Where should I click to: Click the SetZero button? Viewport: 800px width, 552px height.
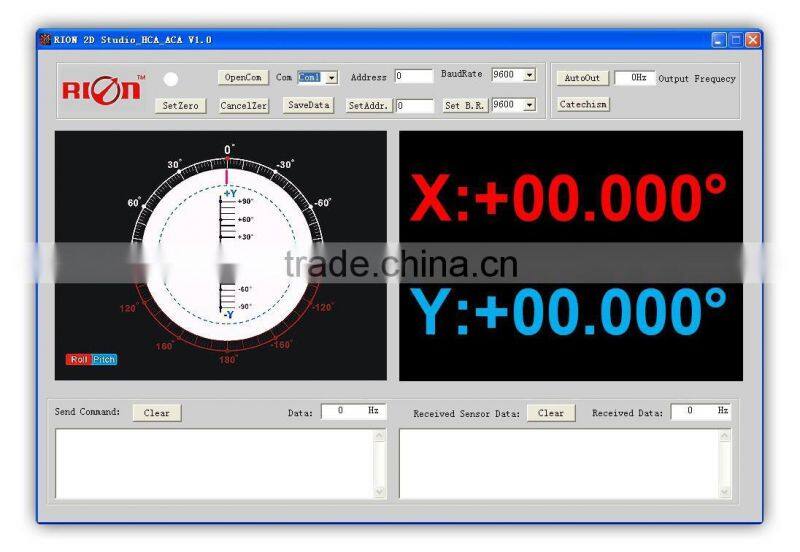click(180, 106)
